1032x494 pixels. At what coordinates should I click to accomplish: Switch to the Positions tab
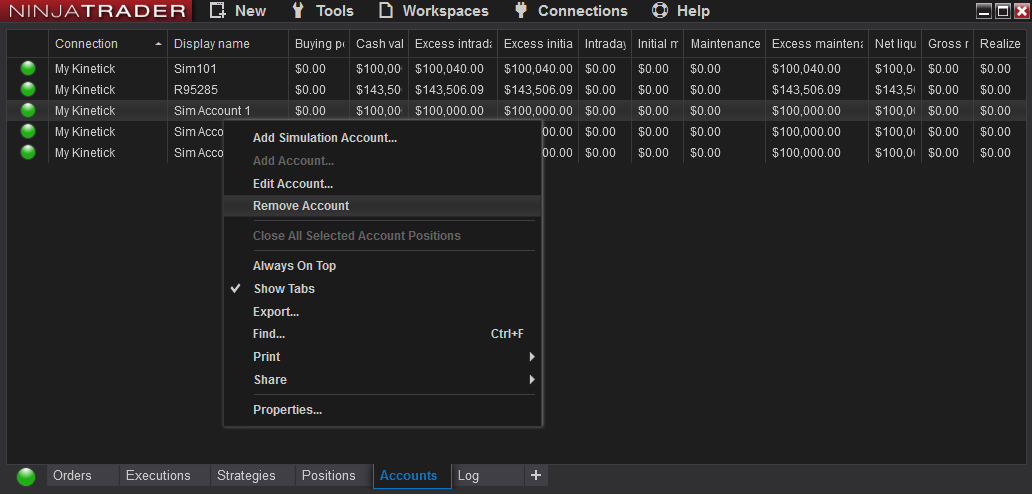(334, 476)
